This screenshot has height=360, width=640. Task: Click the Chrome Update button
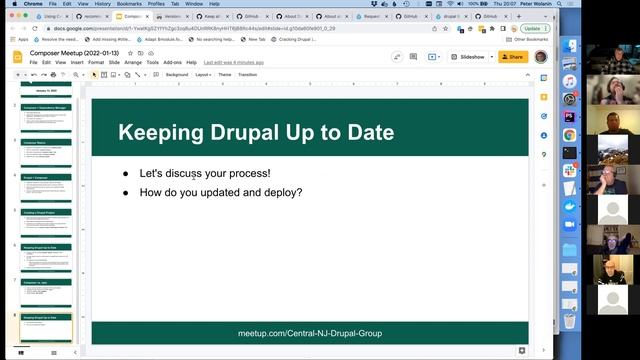(x=535, y=29)
